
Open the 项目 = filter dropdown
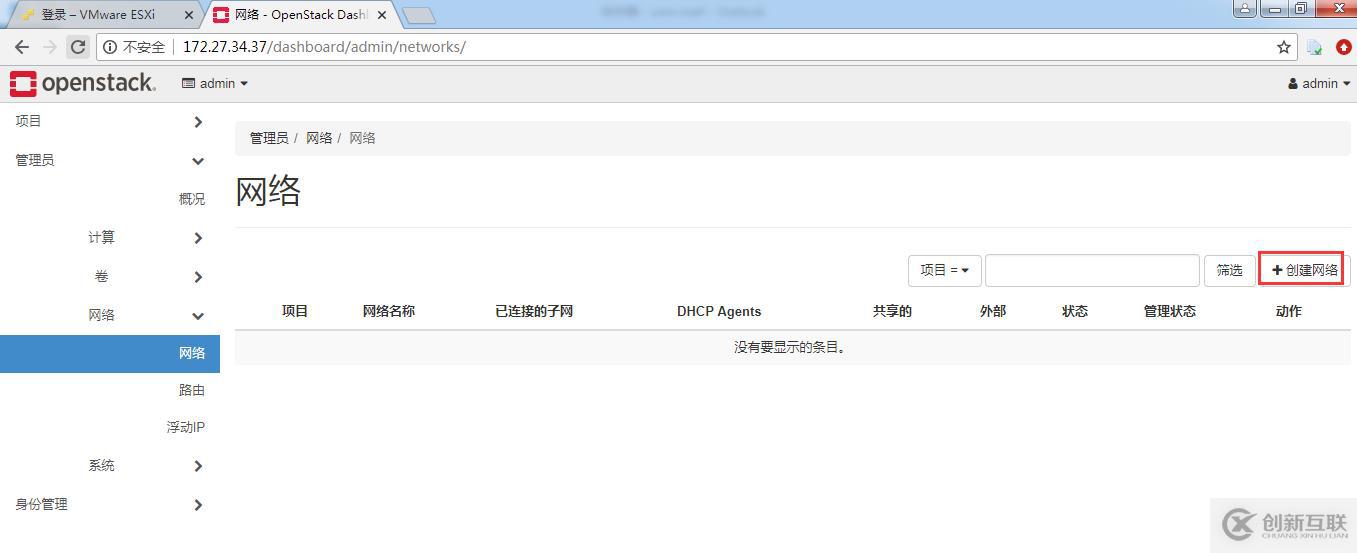tap(944, 270)
